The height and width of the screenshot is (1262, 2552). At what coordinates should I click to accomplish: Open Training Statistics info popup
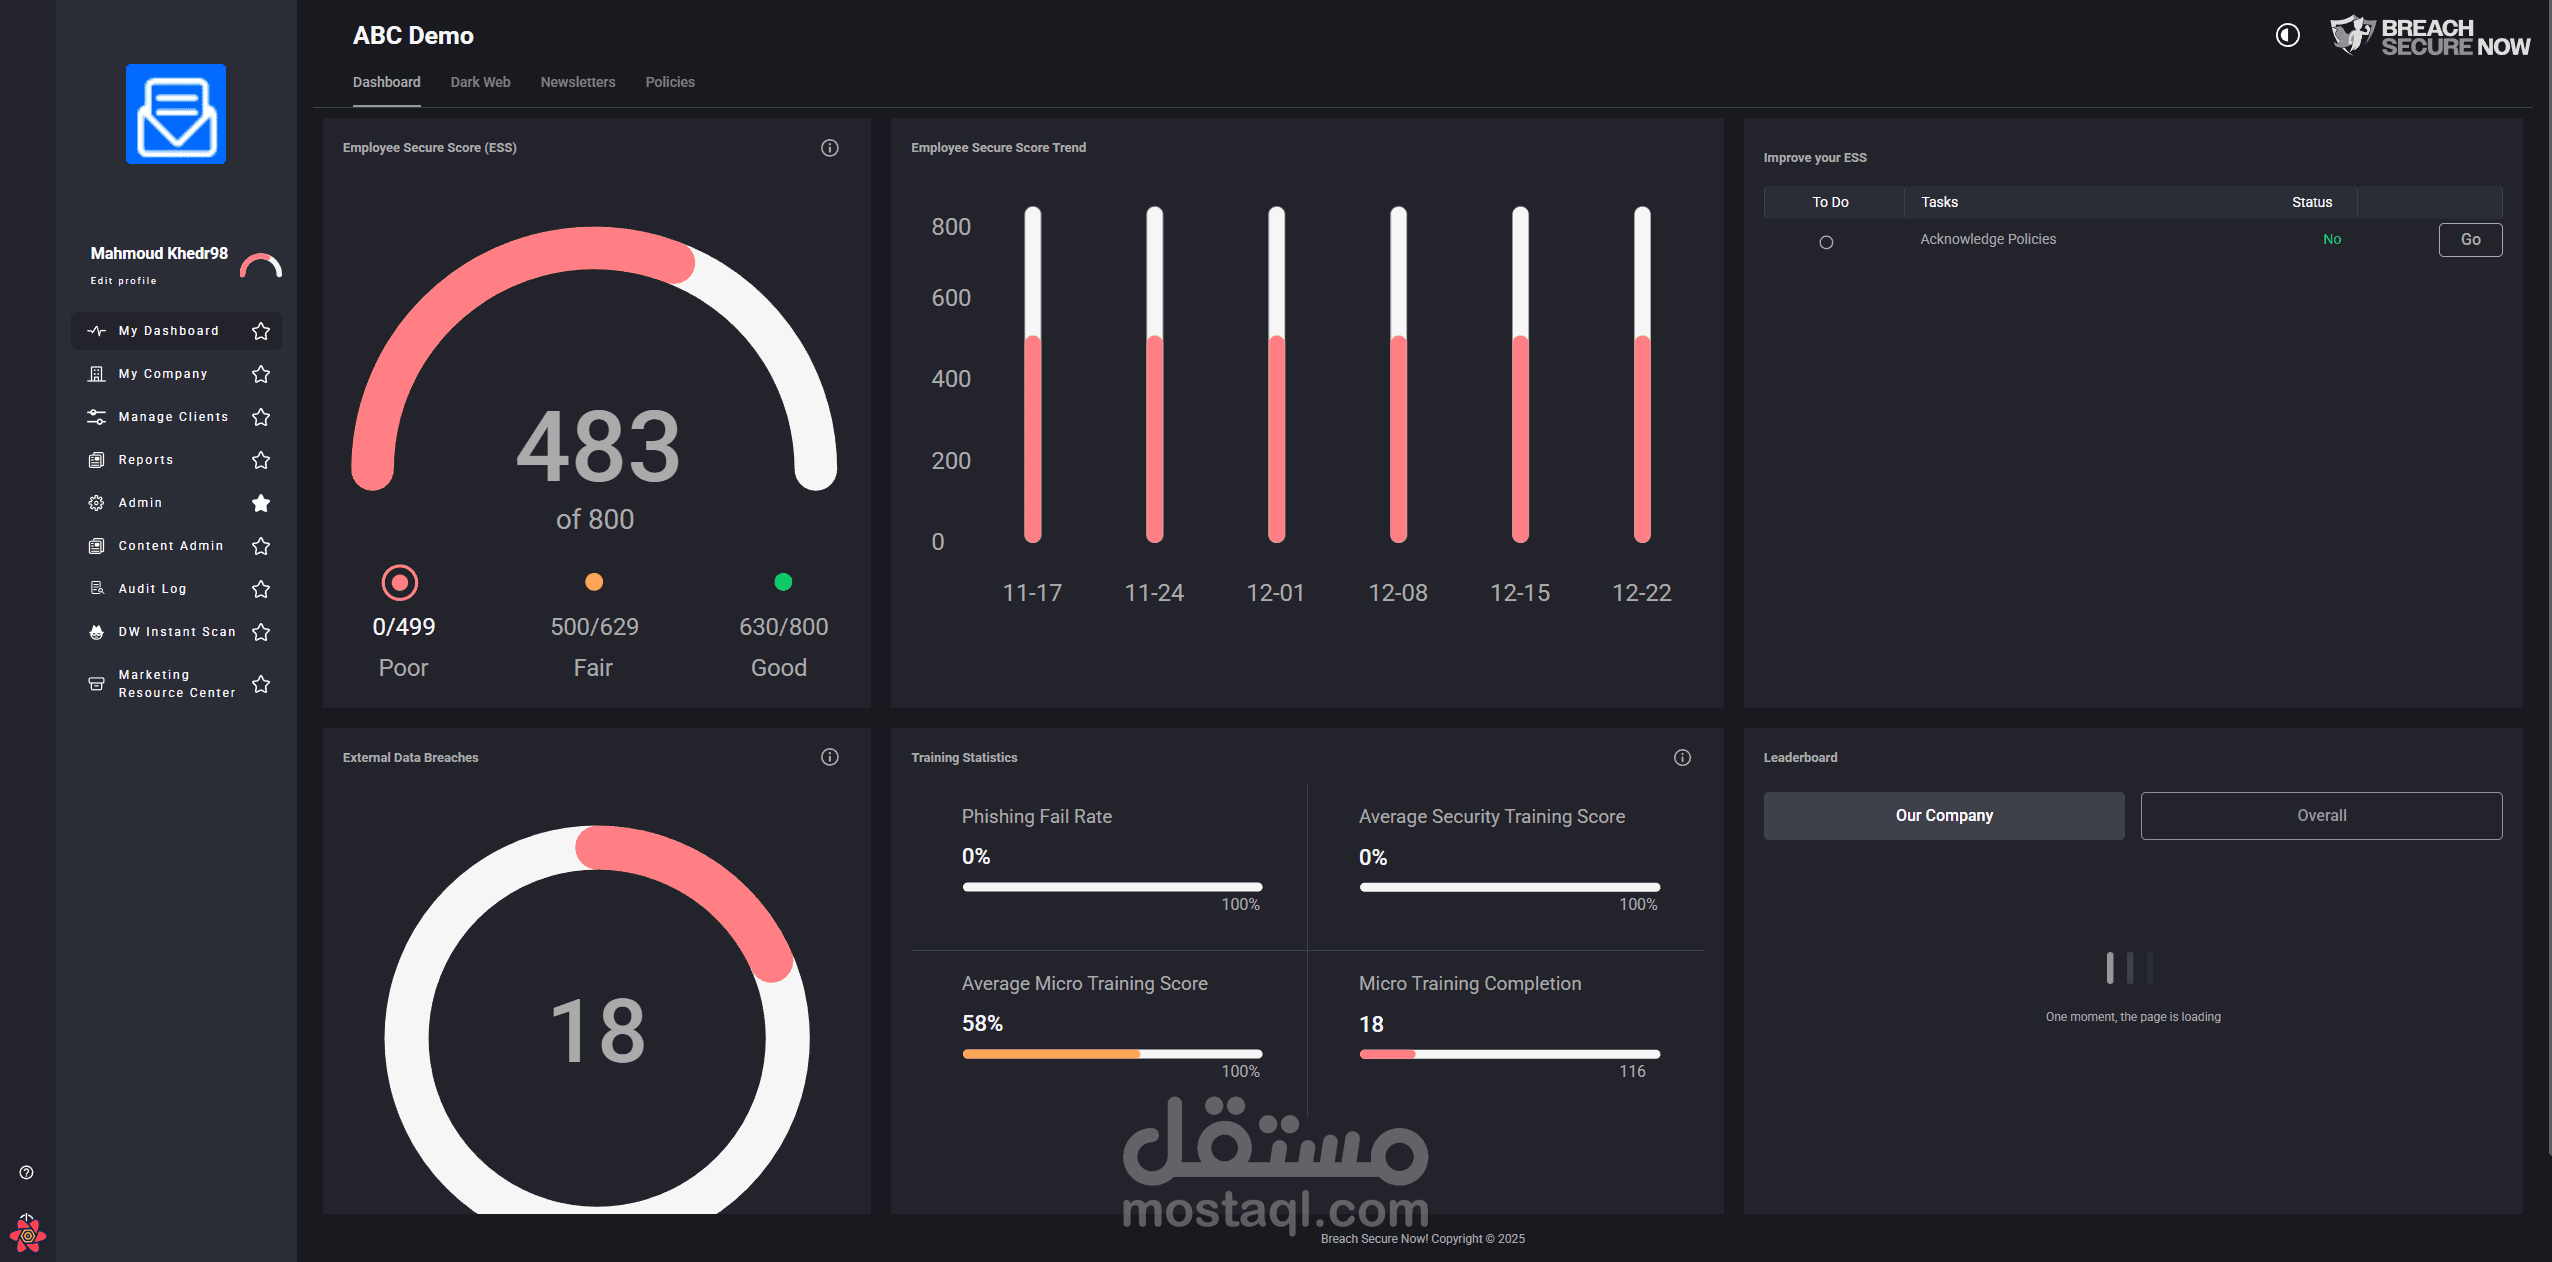[x=1681, y=757]
